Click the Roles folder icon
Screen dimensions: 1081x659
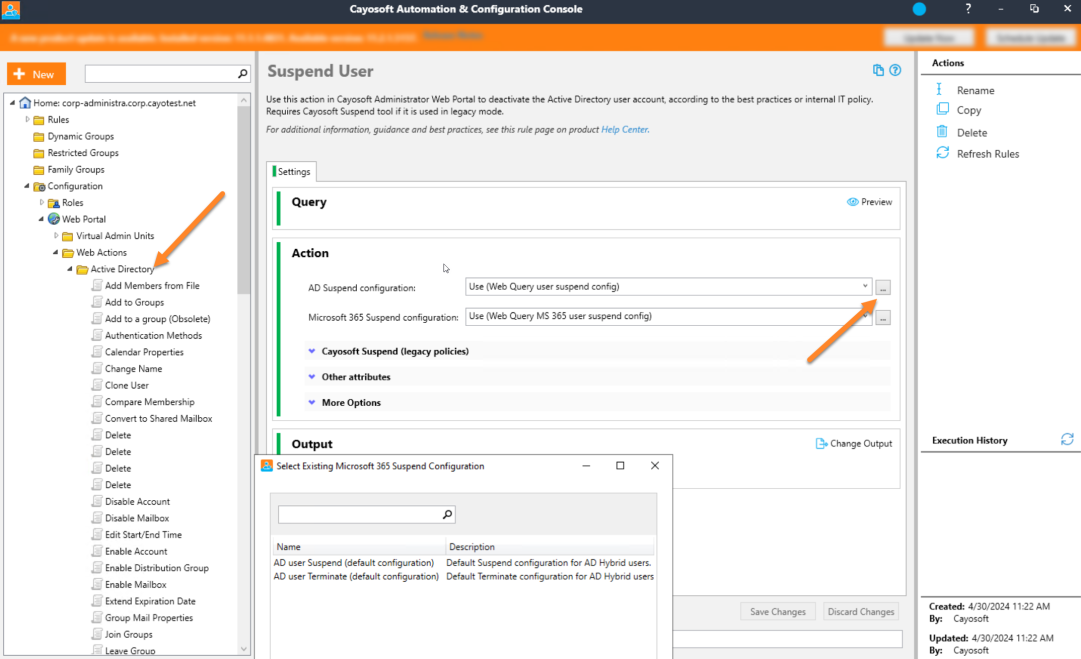pos(54,203)
